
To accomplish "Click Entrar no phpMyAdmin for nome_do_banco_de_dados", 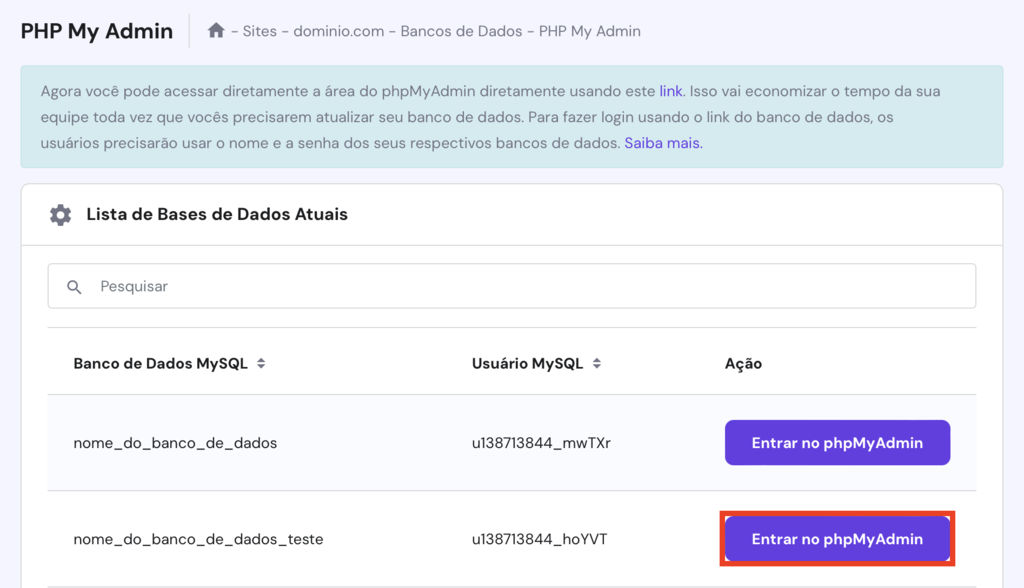I will [837, 442].
